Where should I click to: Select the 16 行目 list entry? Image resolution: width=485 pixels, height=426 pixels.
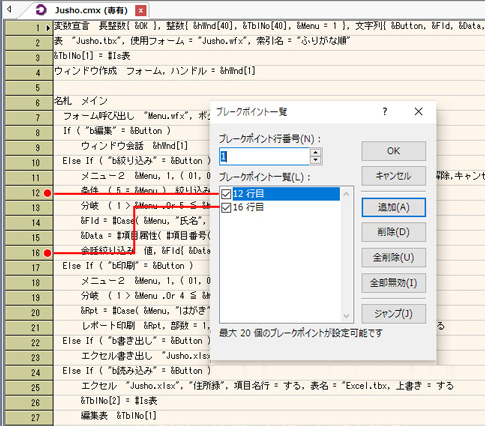coord(279,207)
